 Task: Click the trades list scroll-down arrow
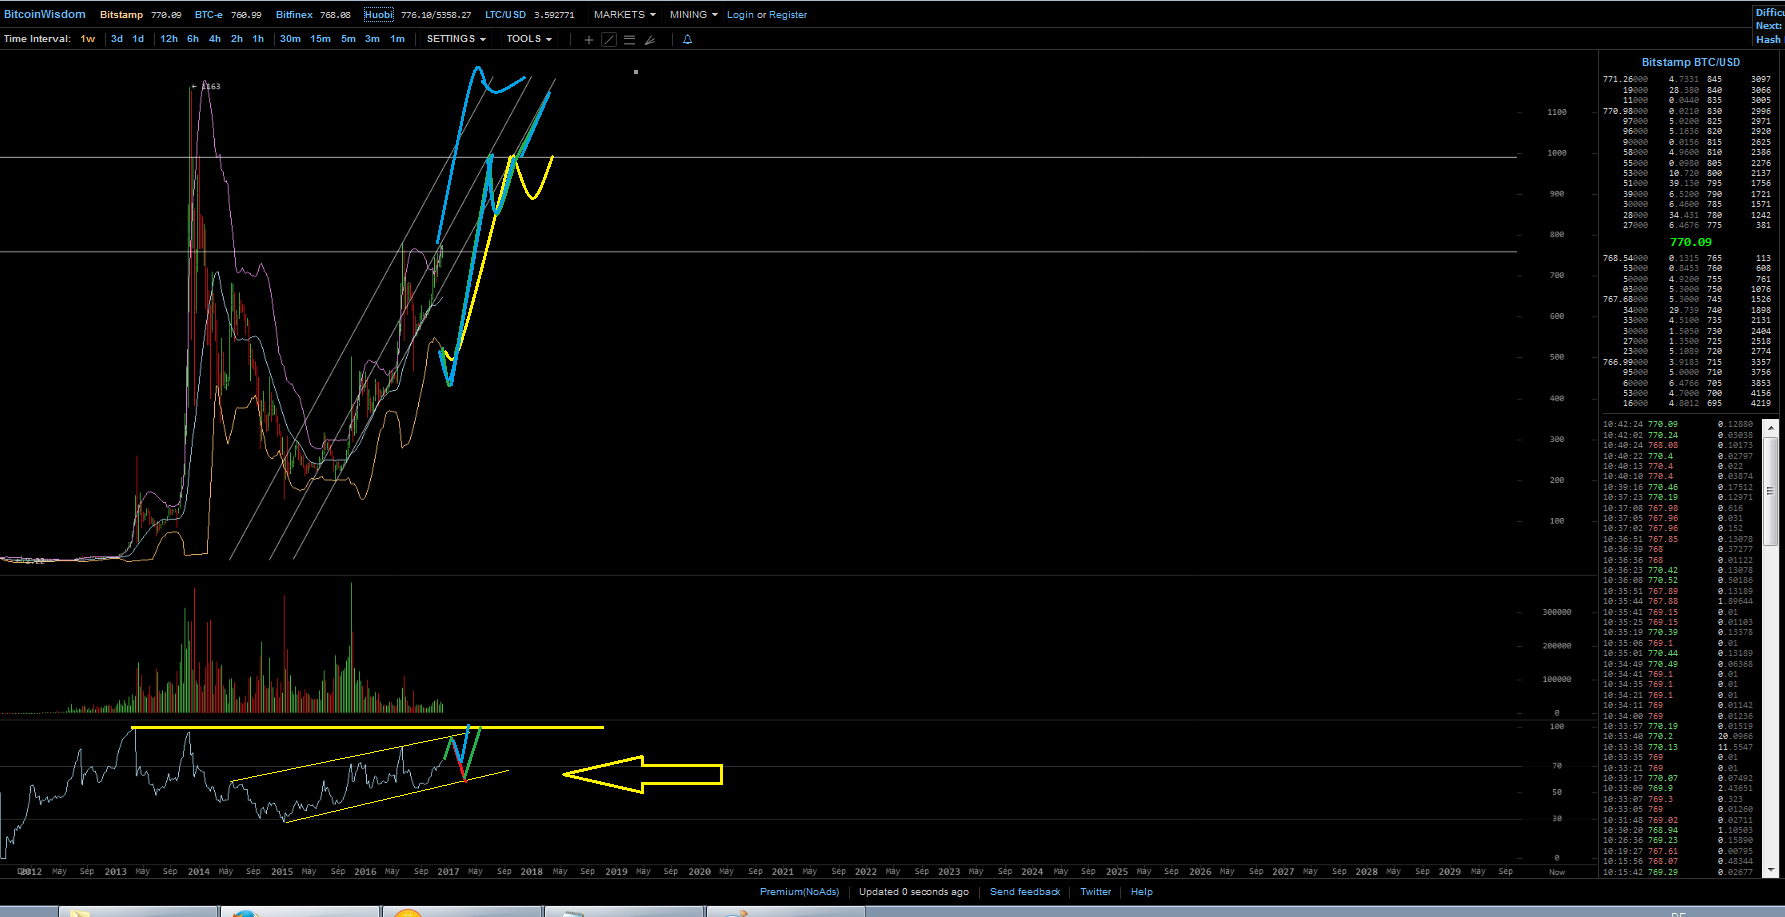(1771, 870)
